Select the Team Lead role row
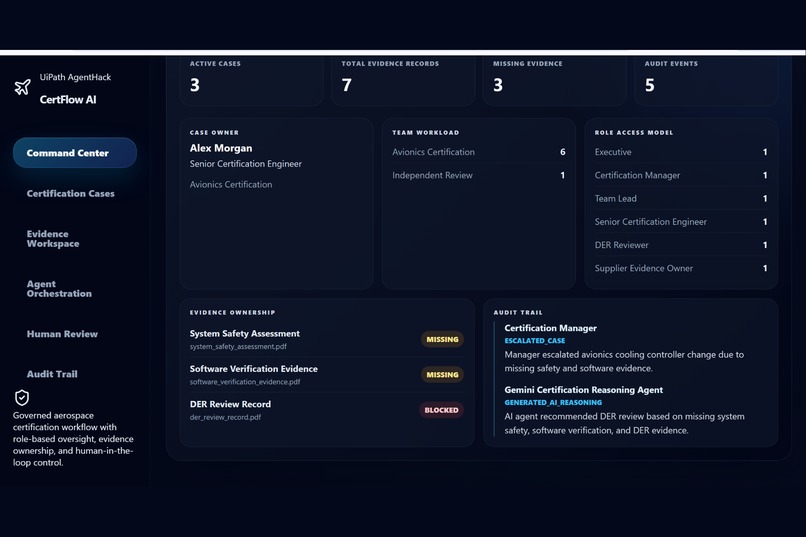 tap(681, 198)
